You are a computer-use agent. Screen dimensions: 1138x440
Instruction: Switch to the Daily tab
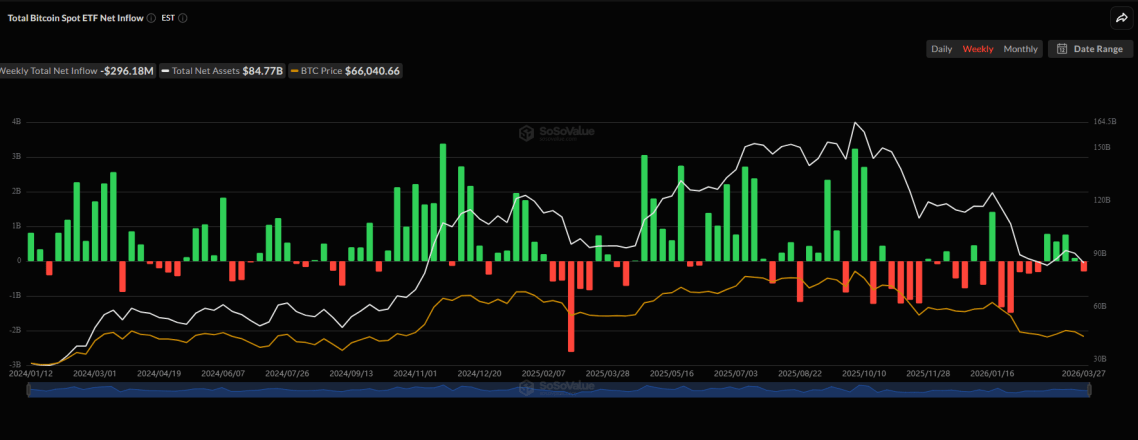[x=941, y=49]
